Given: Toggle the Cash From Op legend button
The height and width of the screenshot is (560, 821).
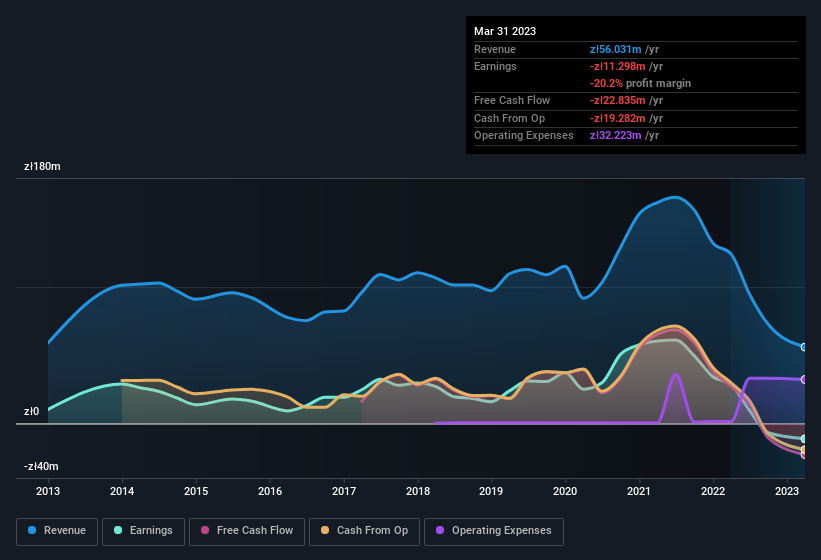Looking at the screenshot, I should (364, 531).
